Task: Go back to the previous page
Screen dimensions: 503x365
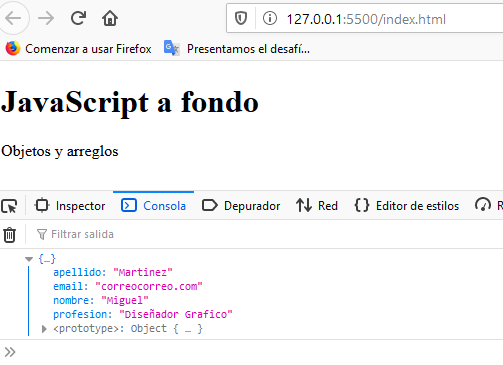Action: click(13, 18)
